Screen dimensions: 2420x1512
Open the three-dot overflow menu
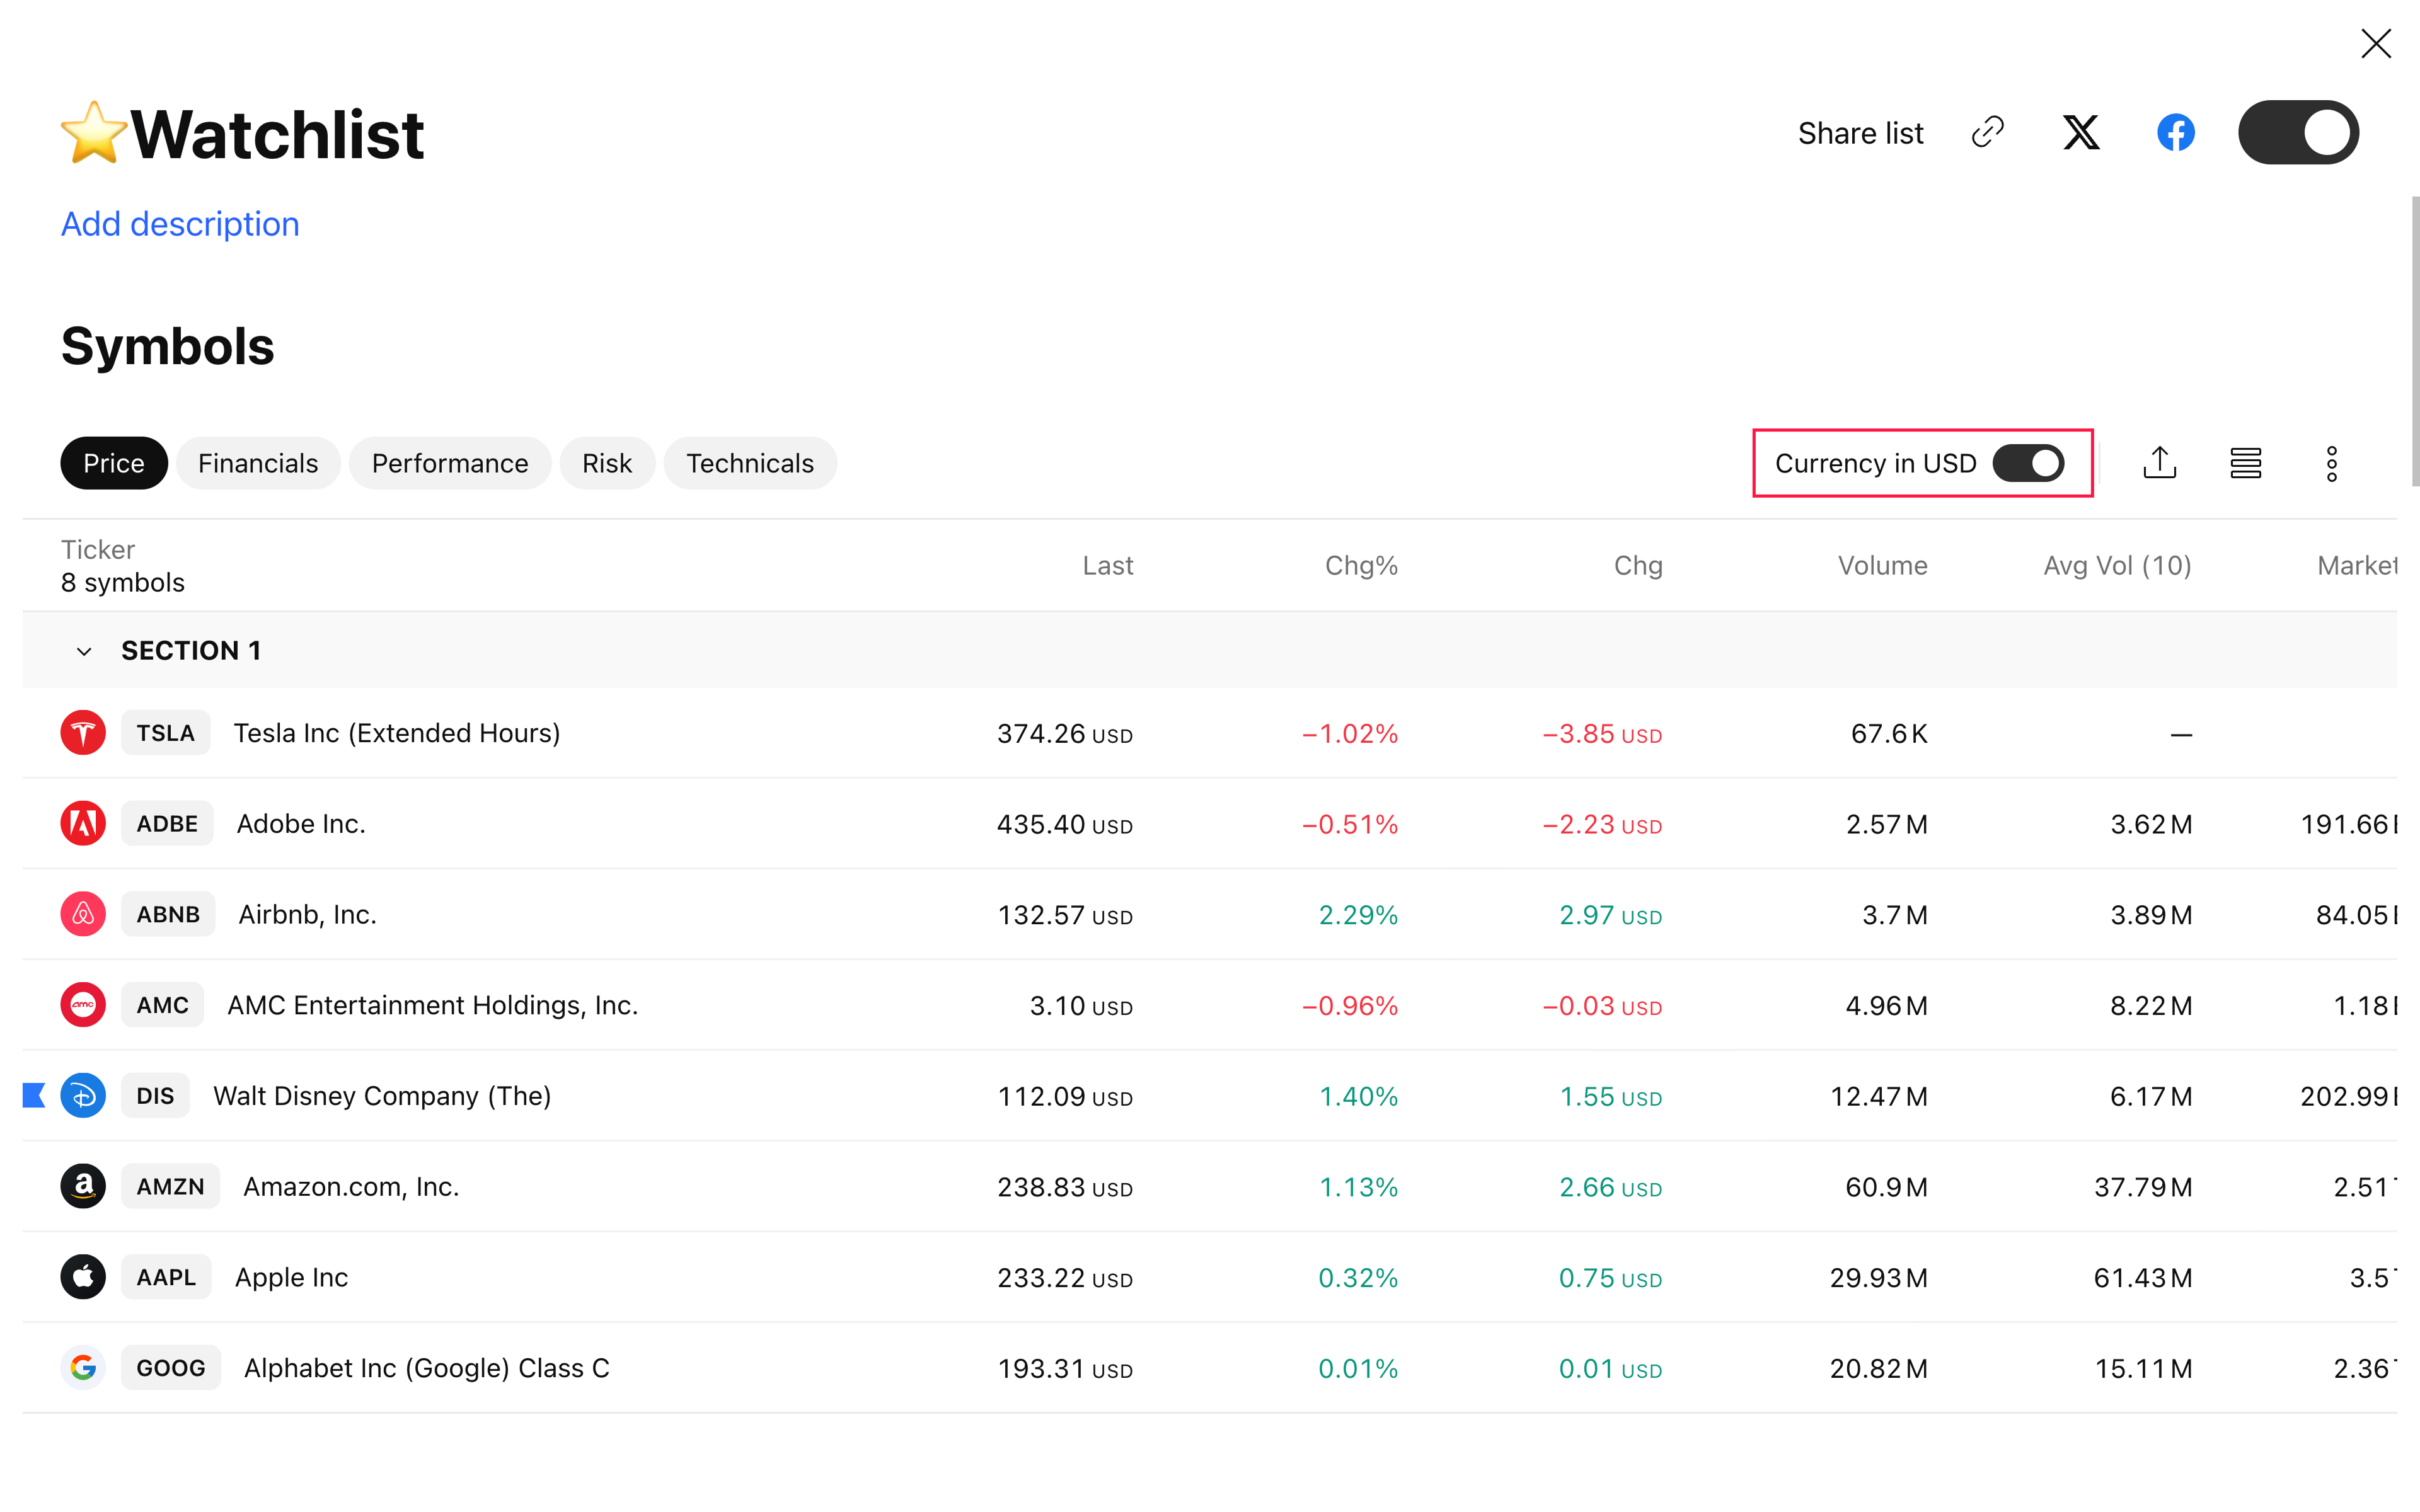(2331, 462)
